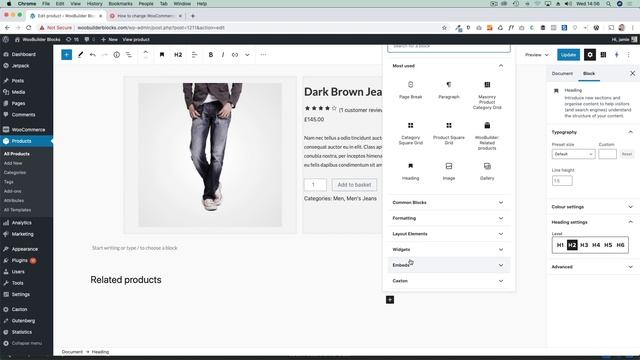
Task: Click the font size Reset button
Action: coord(627,154)
